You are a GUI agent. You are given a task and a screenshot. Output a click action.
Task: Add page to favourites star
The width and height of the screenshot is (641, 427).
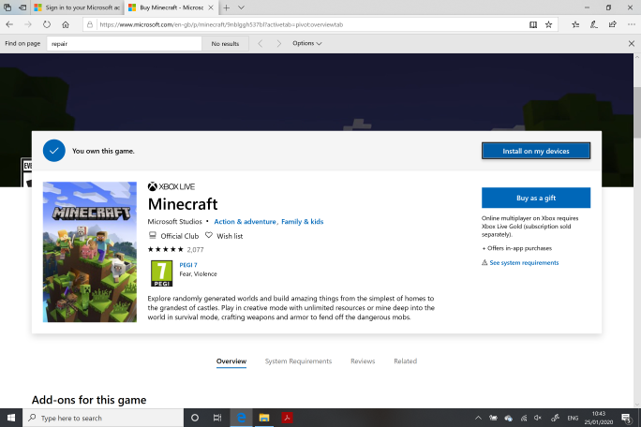pos(549,25)
